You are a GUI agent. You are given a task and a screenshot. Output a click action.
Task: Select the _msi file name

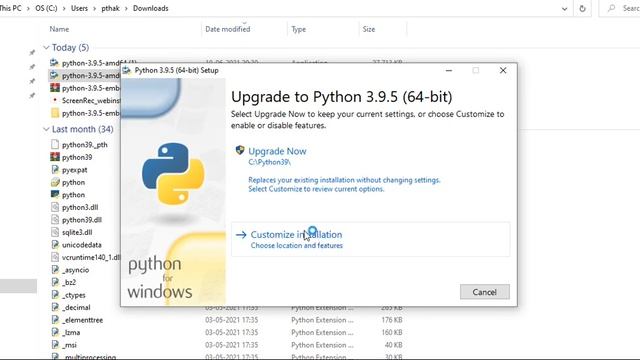click(69, 345)
